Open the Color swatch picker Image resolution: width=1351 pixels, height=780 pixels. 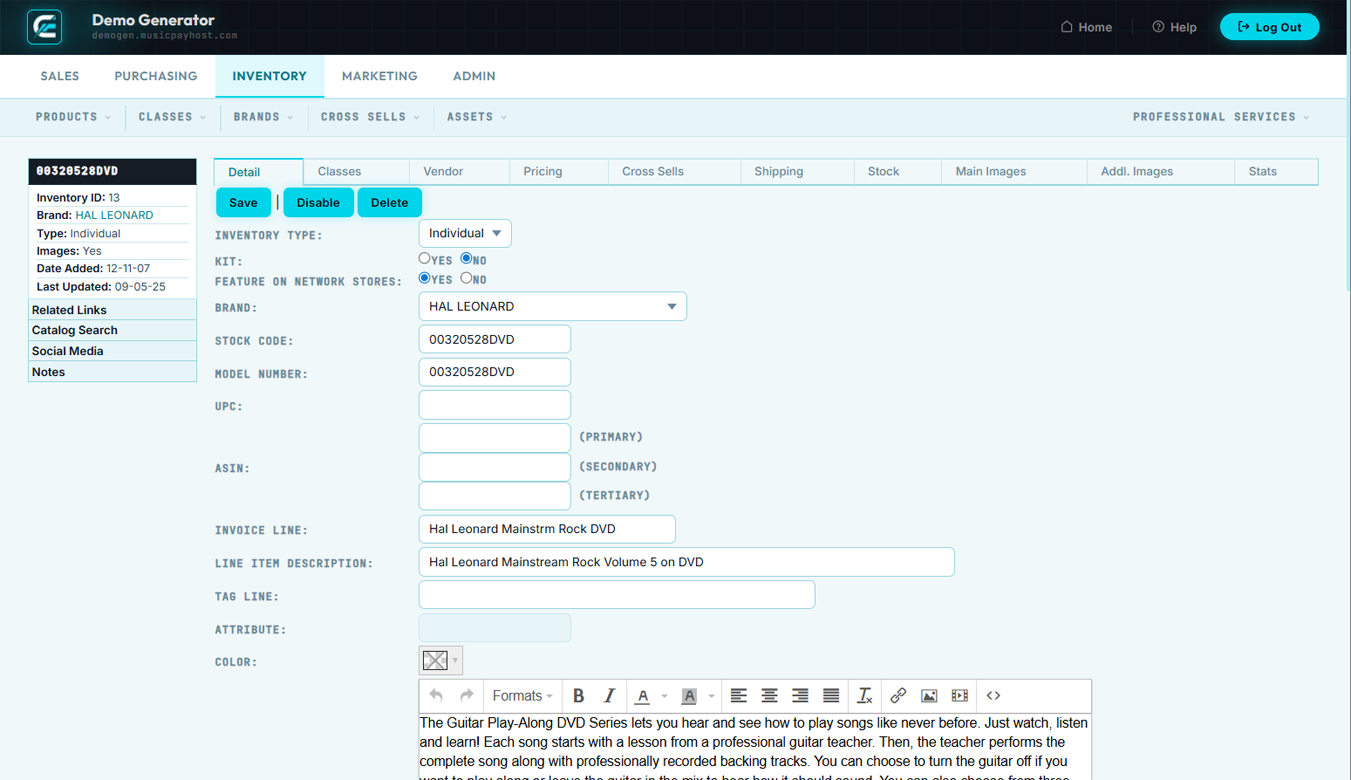pos(440,660)
